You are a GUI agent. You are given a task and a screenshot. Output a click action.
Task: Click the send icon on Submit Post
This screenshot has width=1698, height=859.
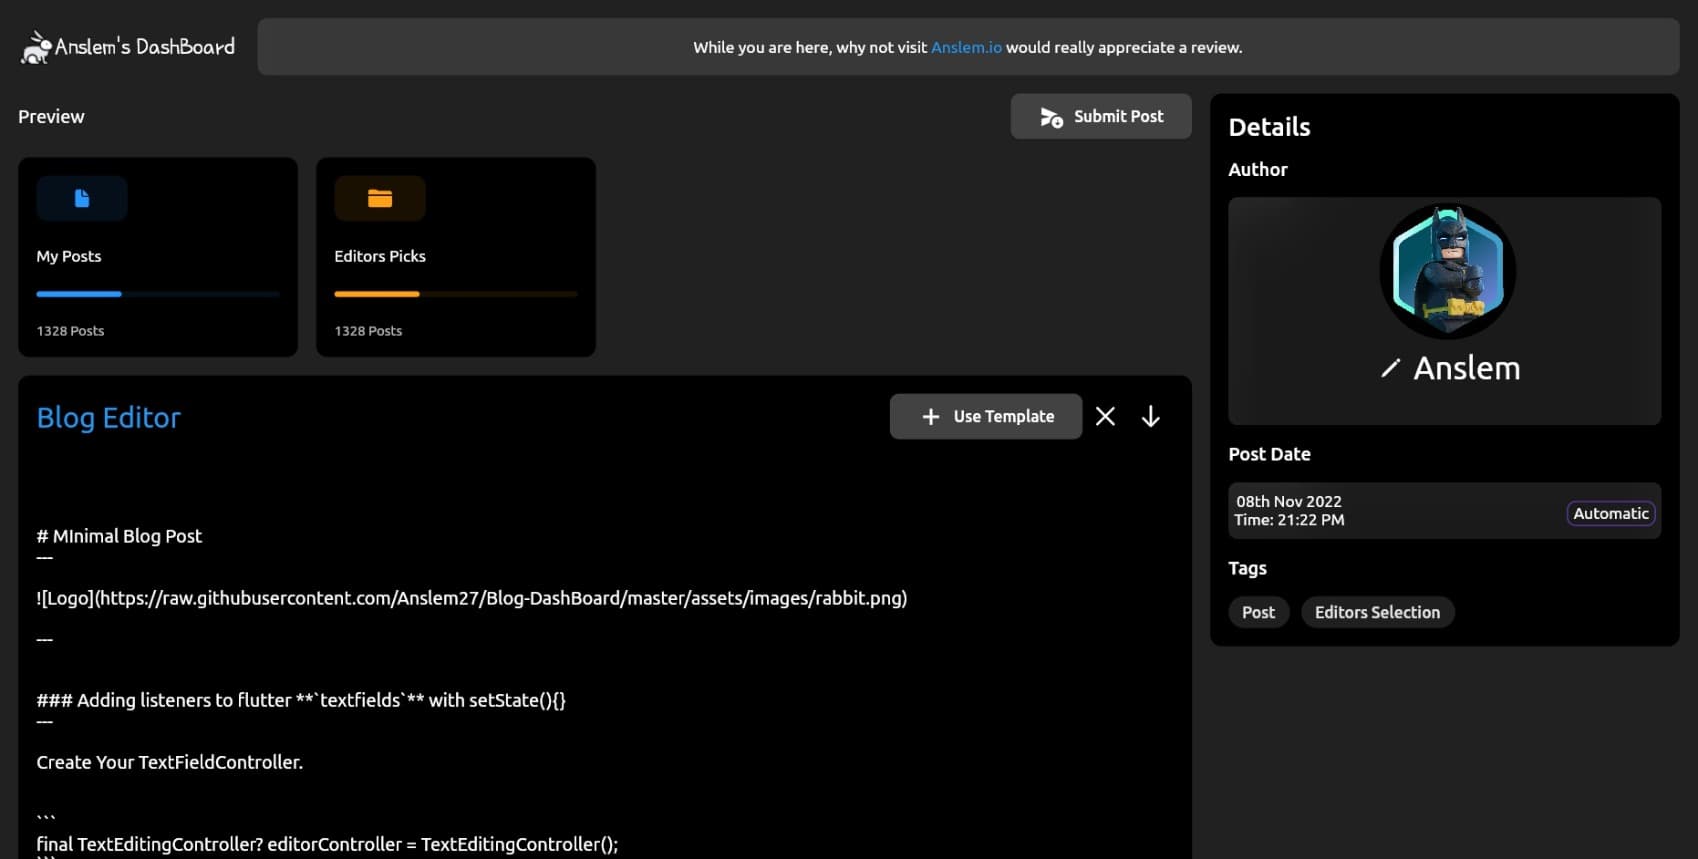(x=1051, y=117)
